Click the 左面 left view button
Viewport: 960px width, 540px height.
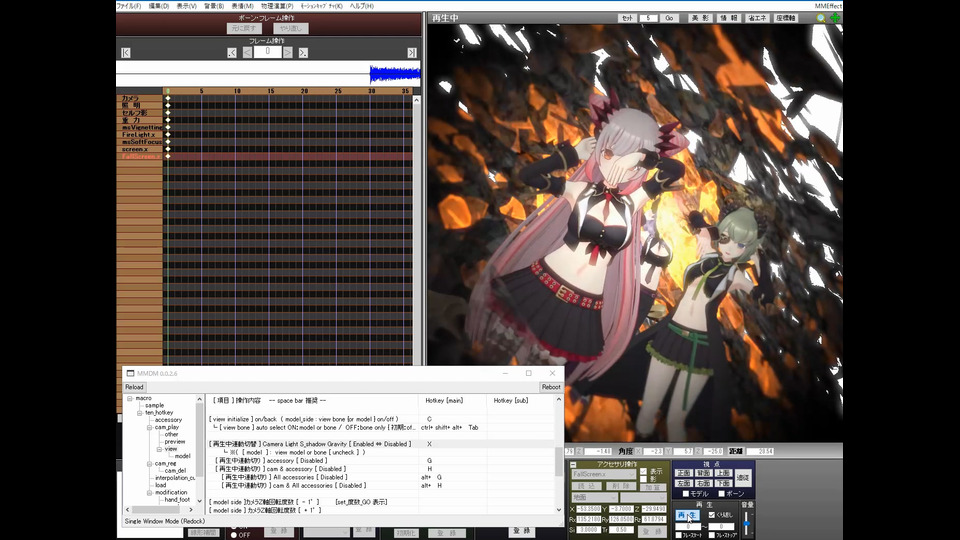(683, 483)
